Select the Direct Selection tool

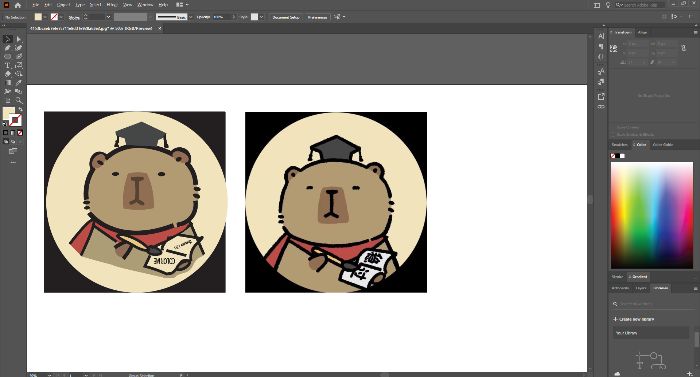[x=19, y=39]
